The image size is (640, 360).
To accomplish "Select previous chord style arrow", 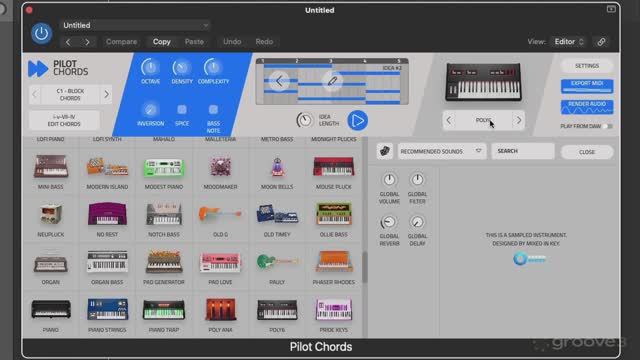I will pos(35,95).
